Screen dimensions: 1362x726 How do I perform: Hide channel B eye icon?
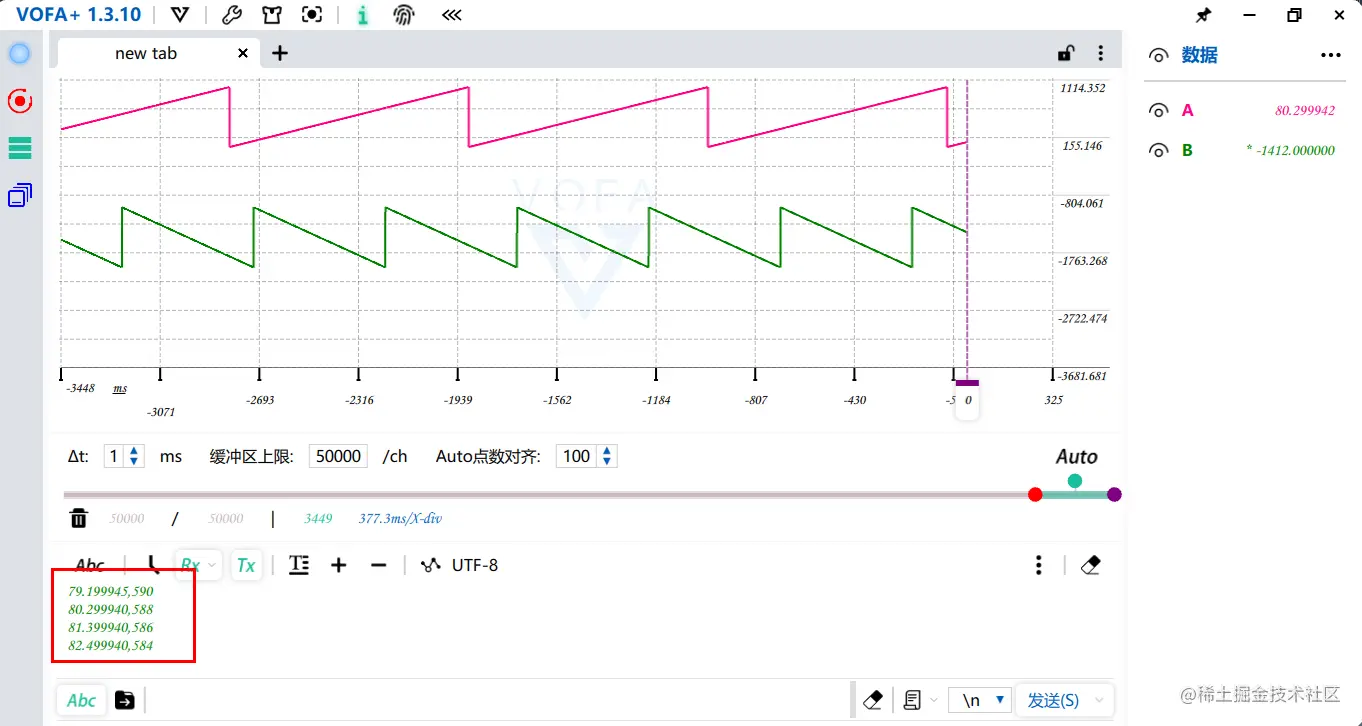(1159, 151)
